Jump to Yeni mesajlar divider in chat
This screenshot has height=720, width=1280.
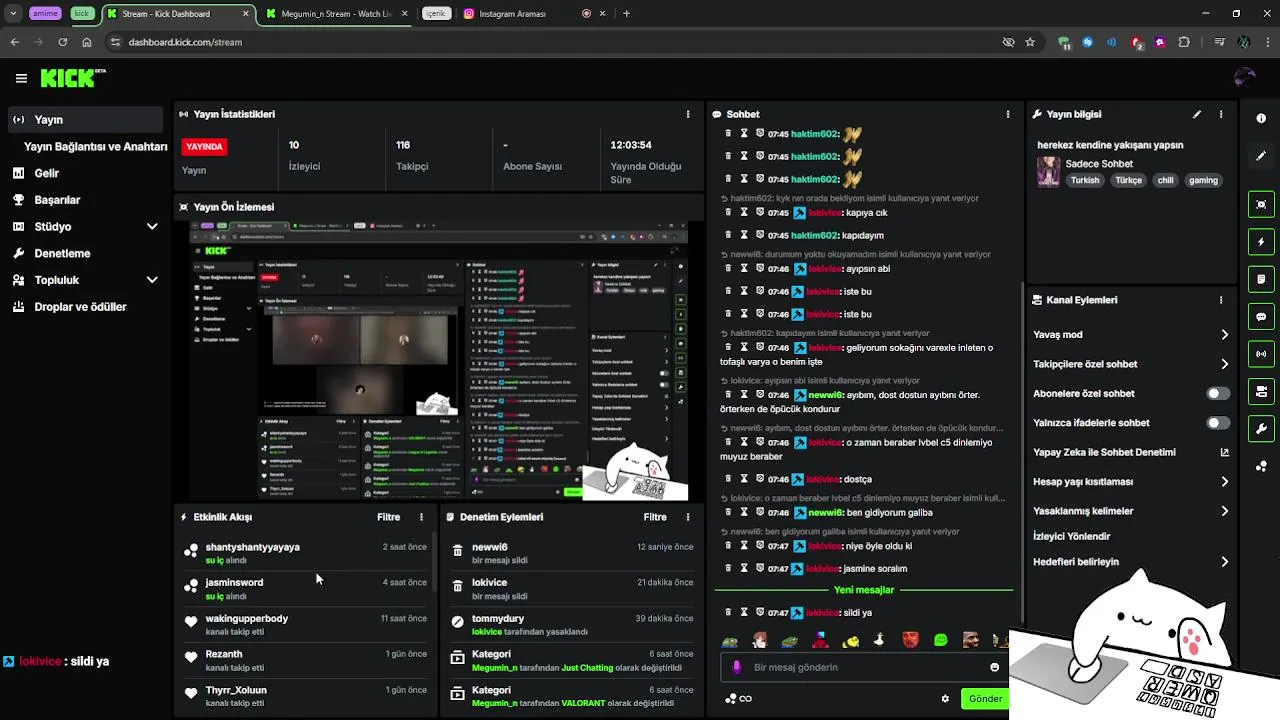click(864, 590)
